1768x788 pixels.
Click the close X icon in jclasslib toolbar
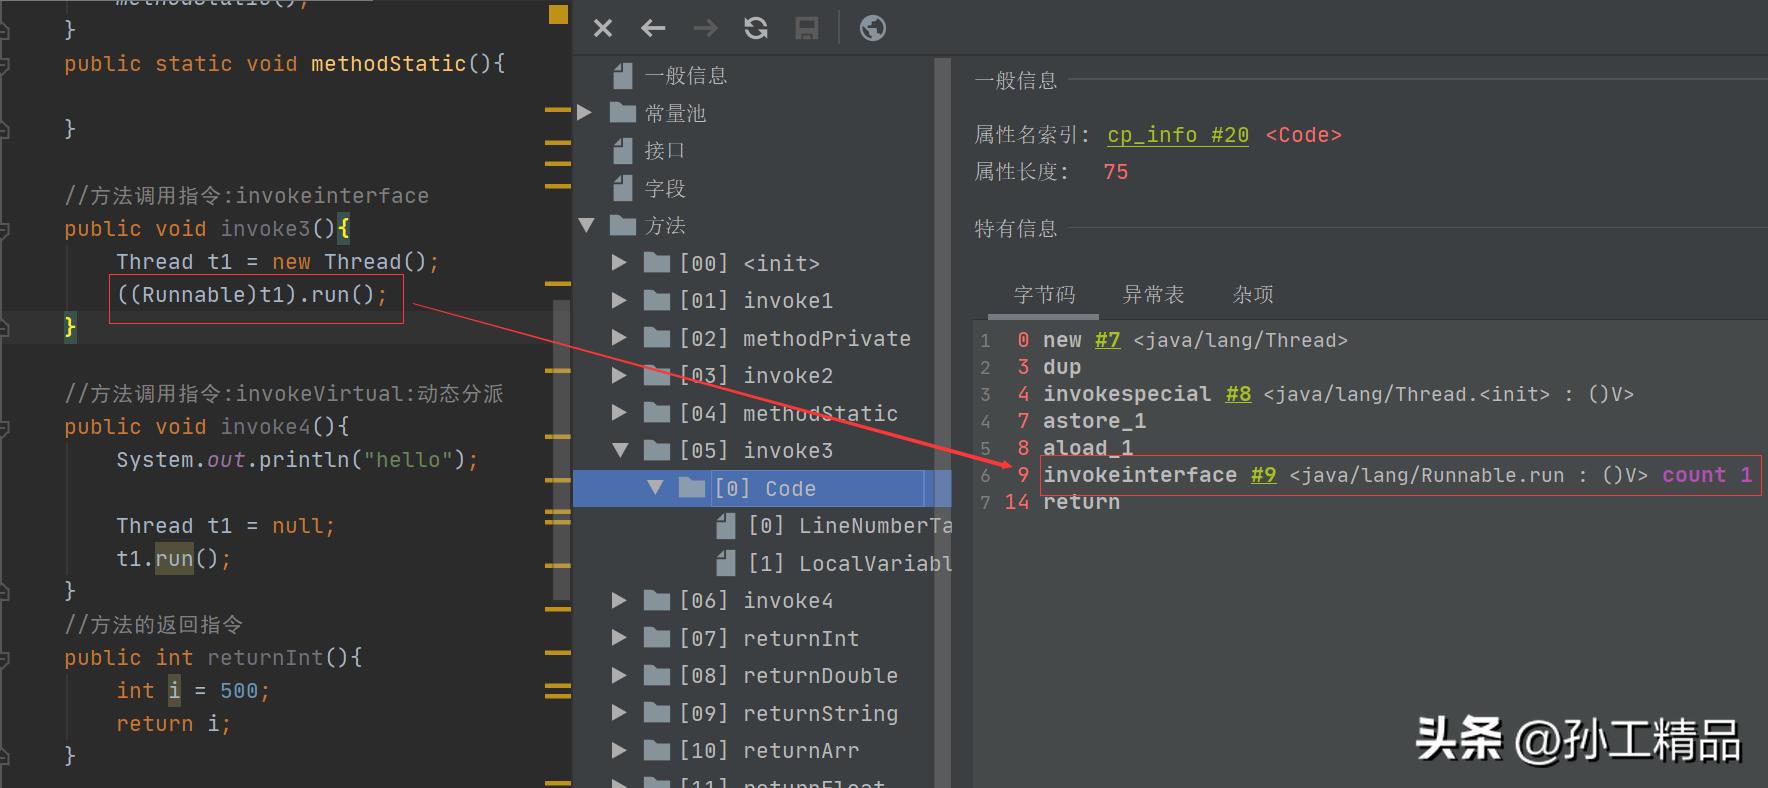(x=603, y=28)
